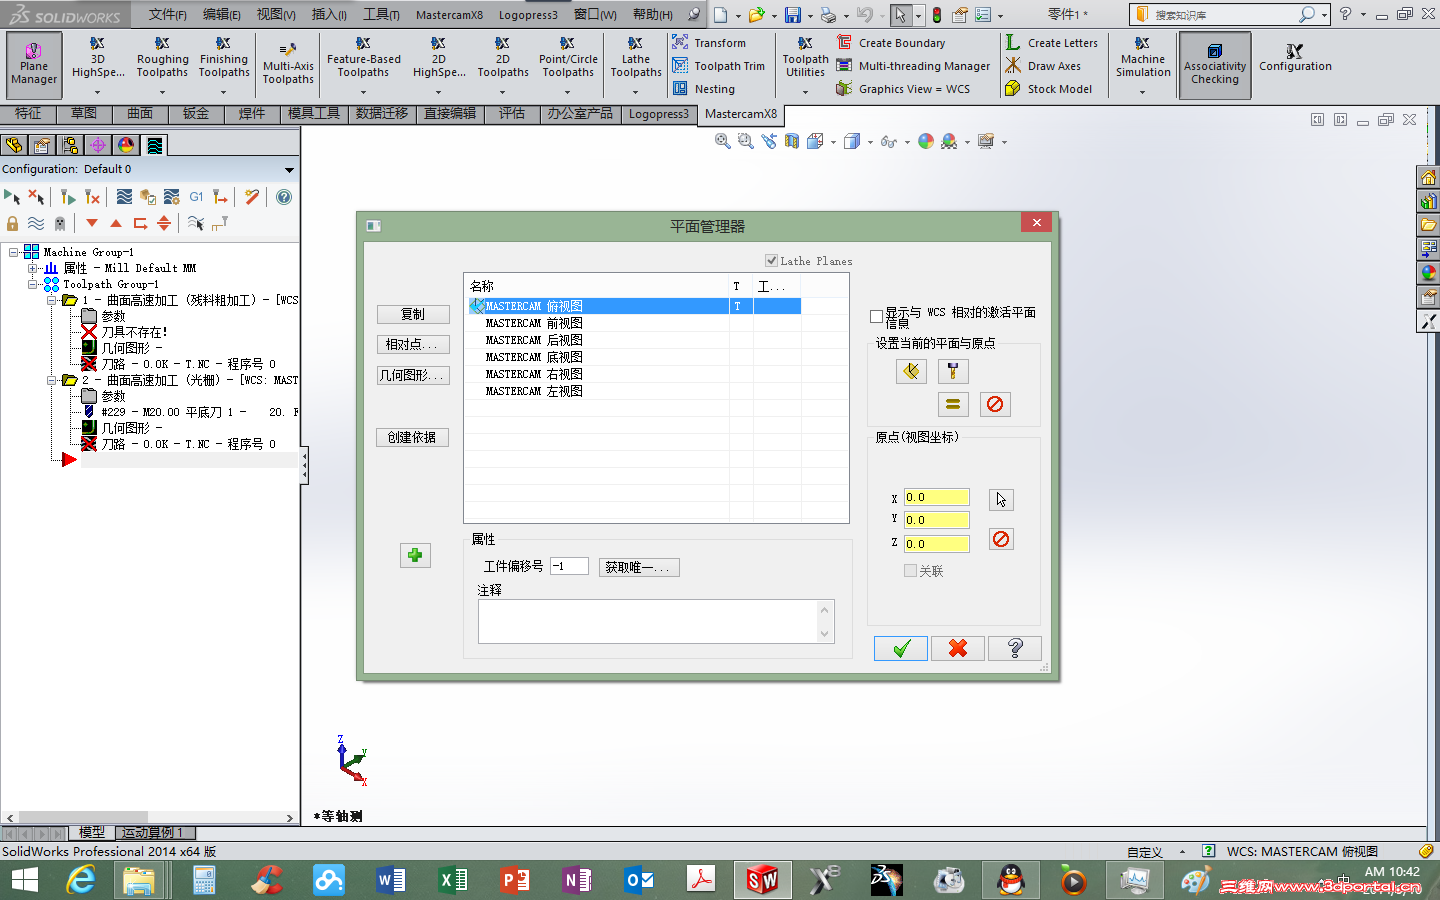1440x900 pixels.
Task: Open the Mastercam Configuration
Action: (x=1295, y=59)
